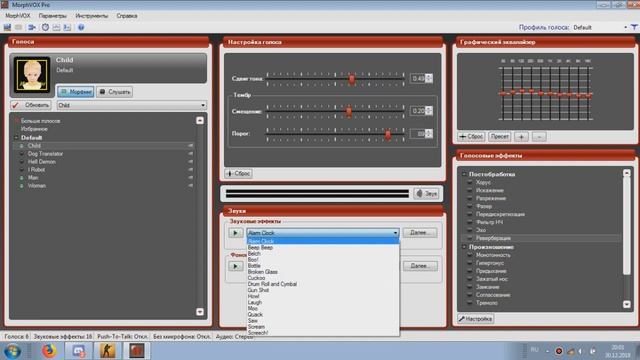Open Firefox from the Windows taskbar
Screen dimensions: 640x360
(49, 351)
